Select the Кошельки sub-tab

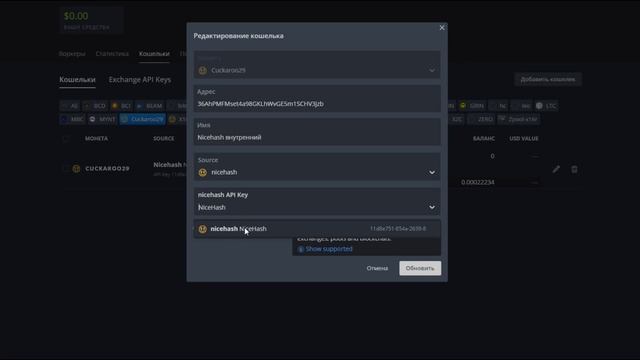[77, 80]
